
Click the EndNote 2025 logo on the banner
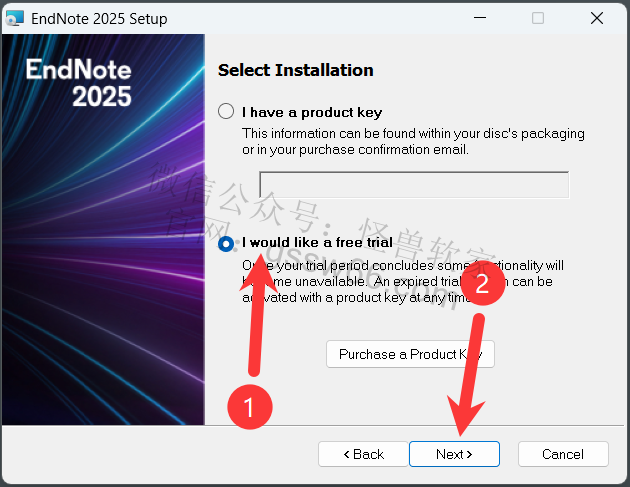[x=78, y=83]
